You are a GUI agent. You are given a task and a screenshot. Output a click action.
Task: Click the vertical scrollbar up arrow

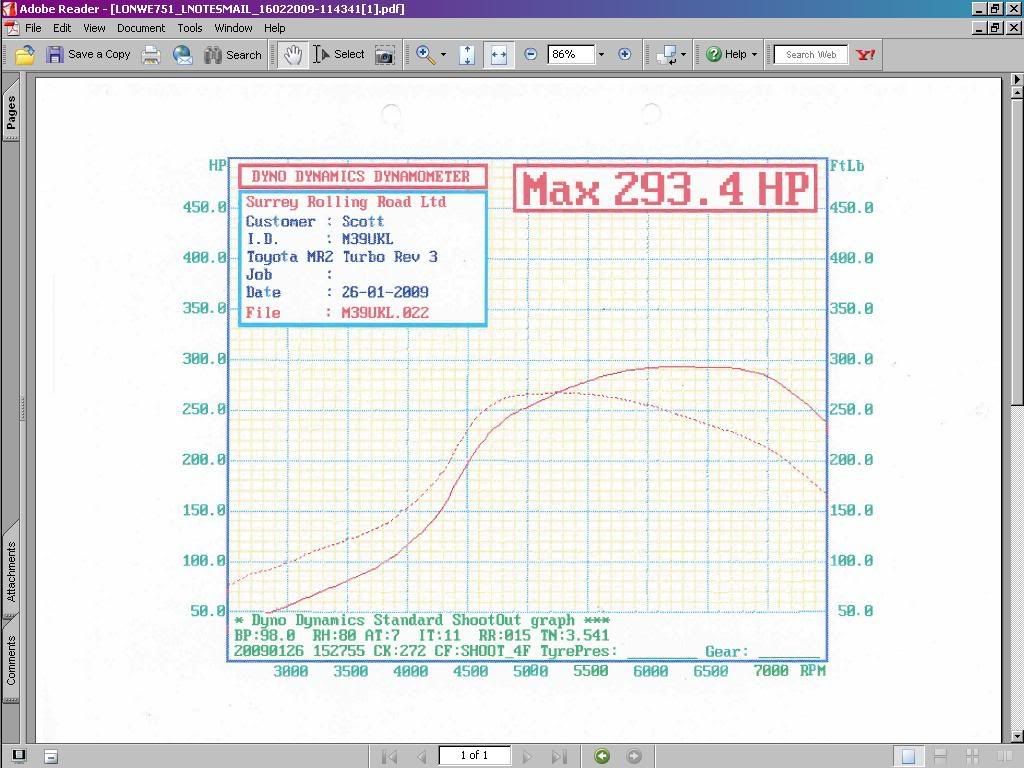point(1017,94)
